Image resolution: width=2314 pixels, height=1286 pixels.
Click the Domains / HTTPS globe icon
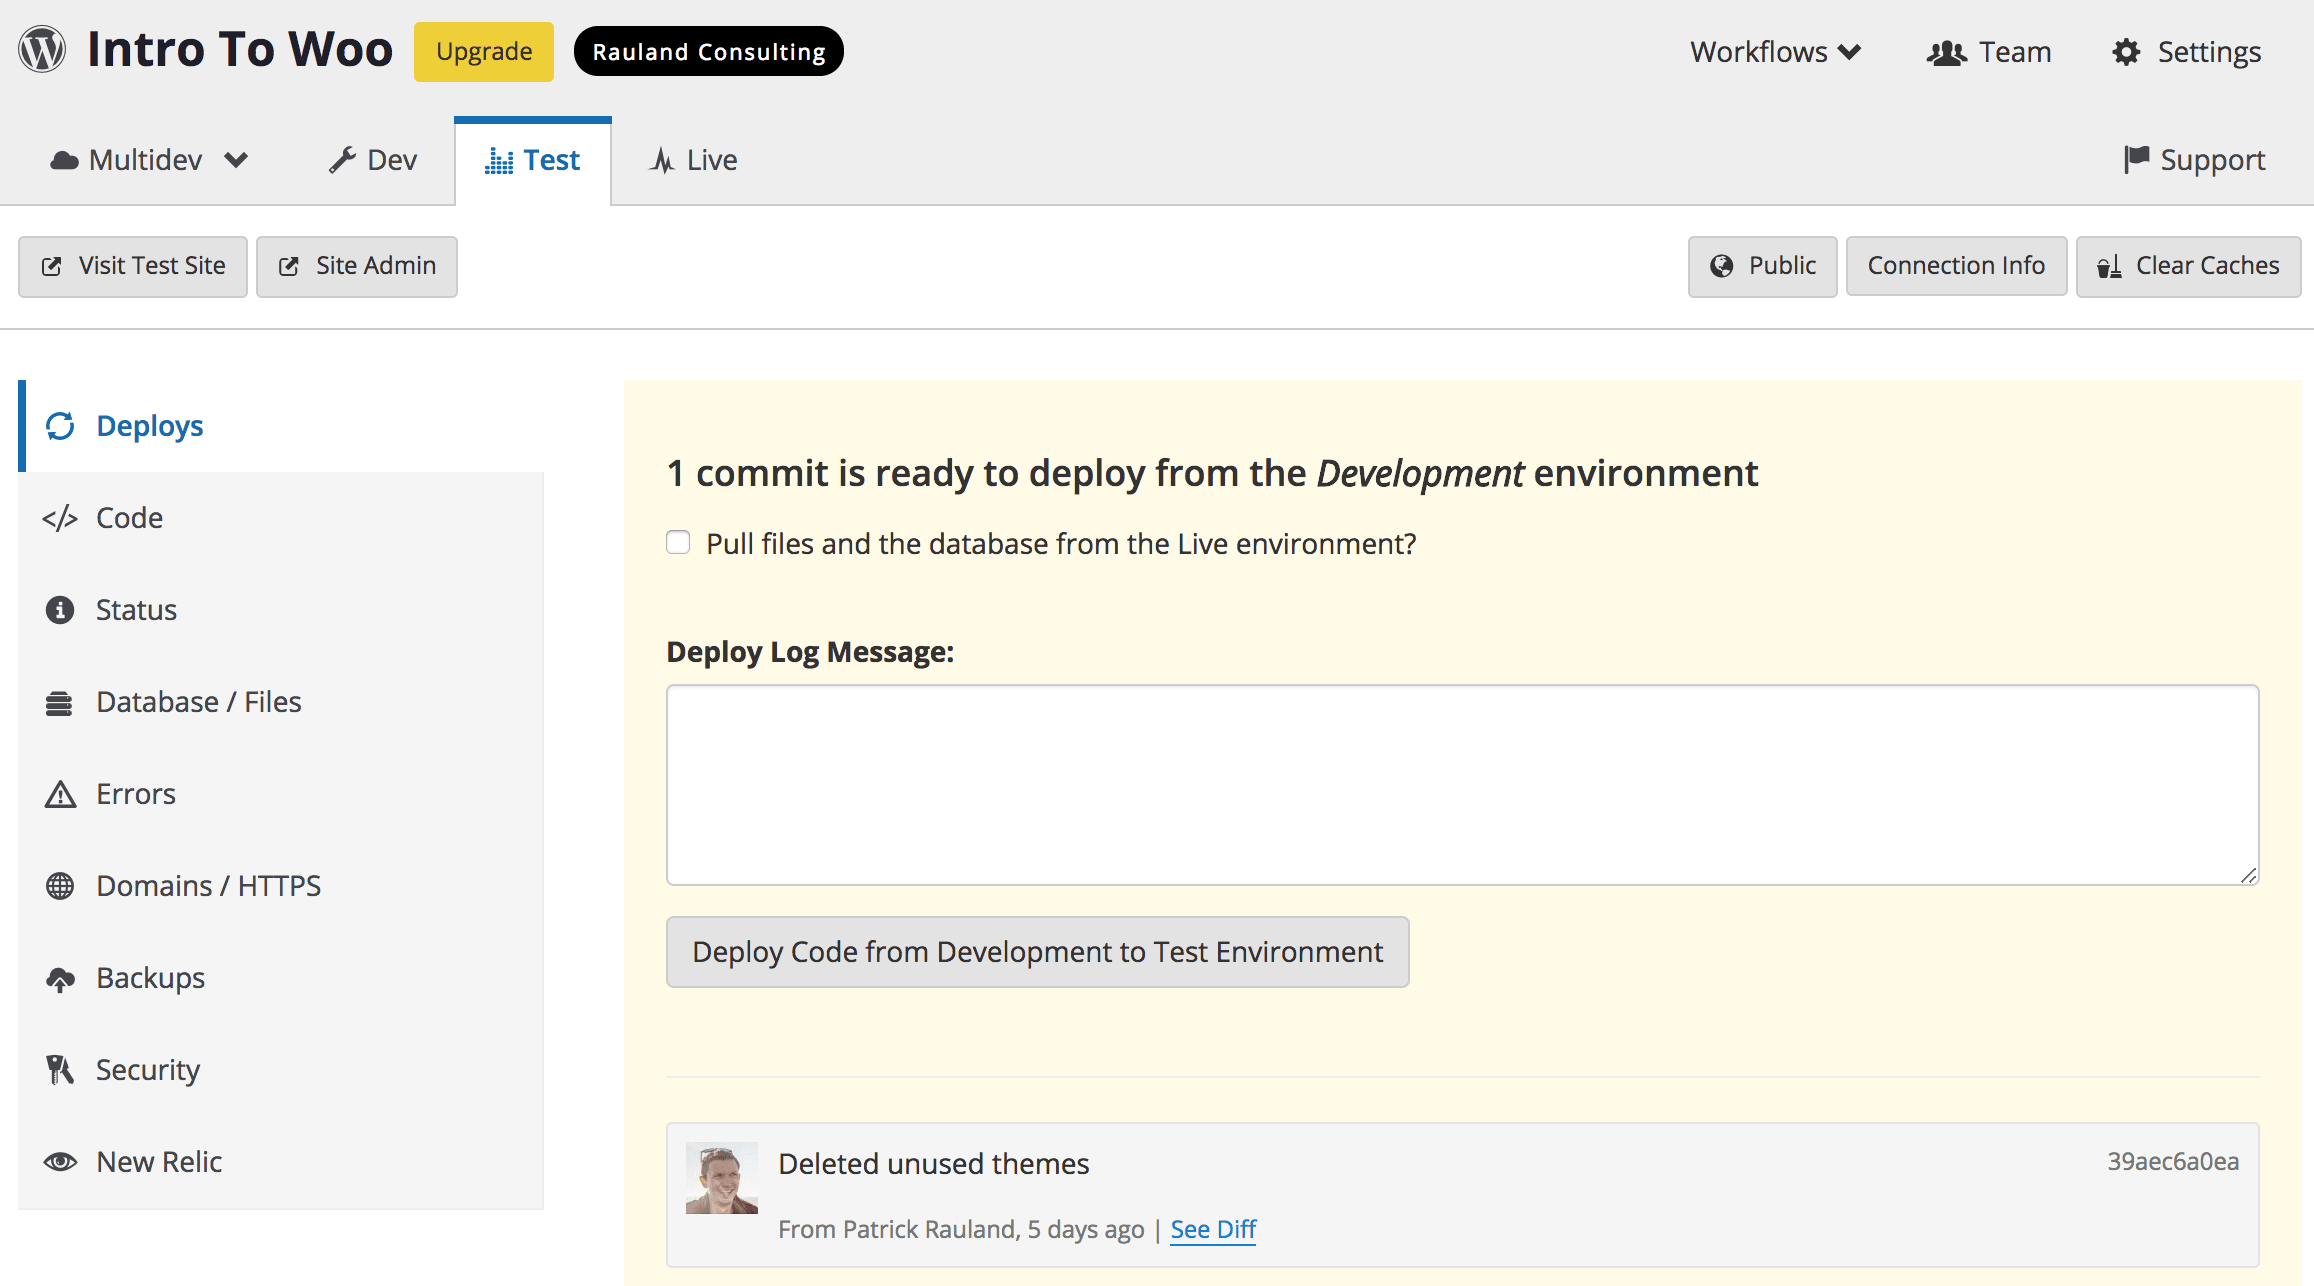(60, 886)
